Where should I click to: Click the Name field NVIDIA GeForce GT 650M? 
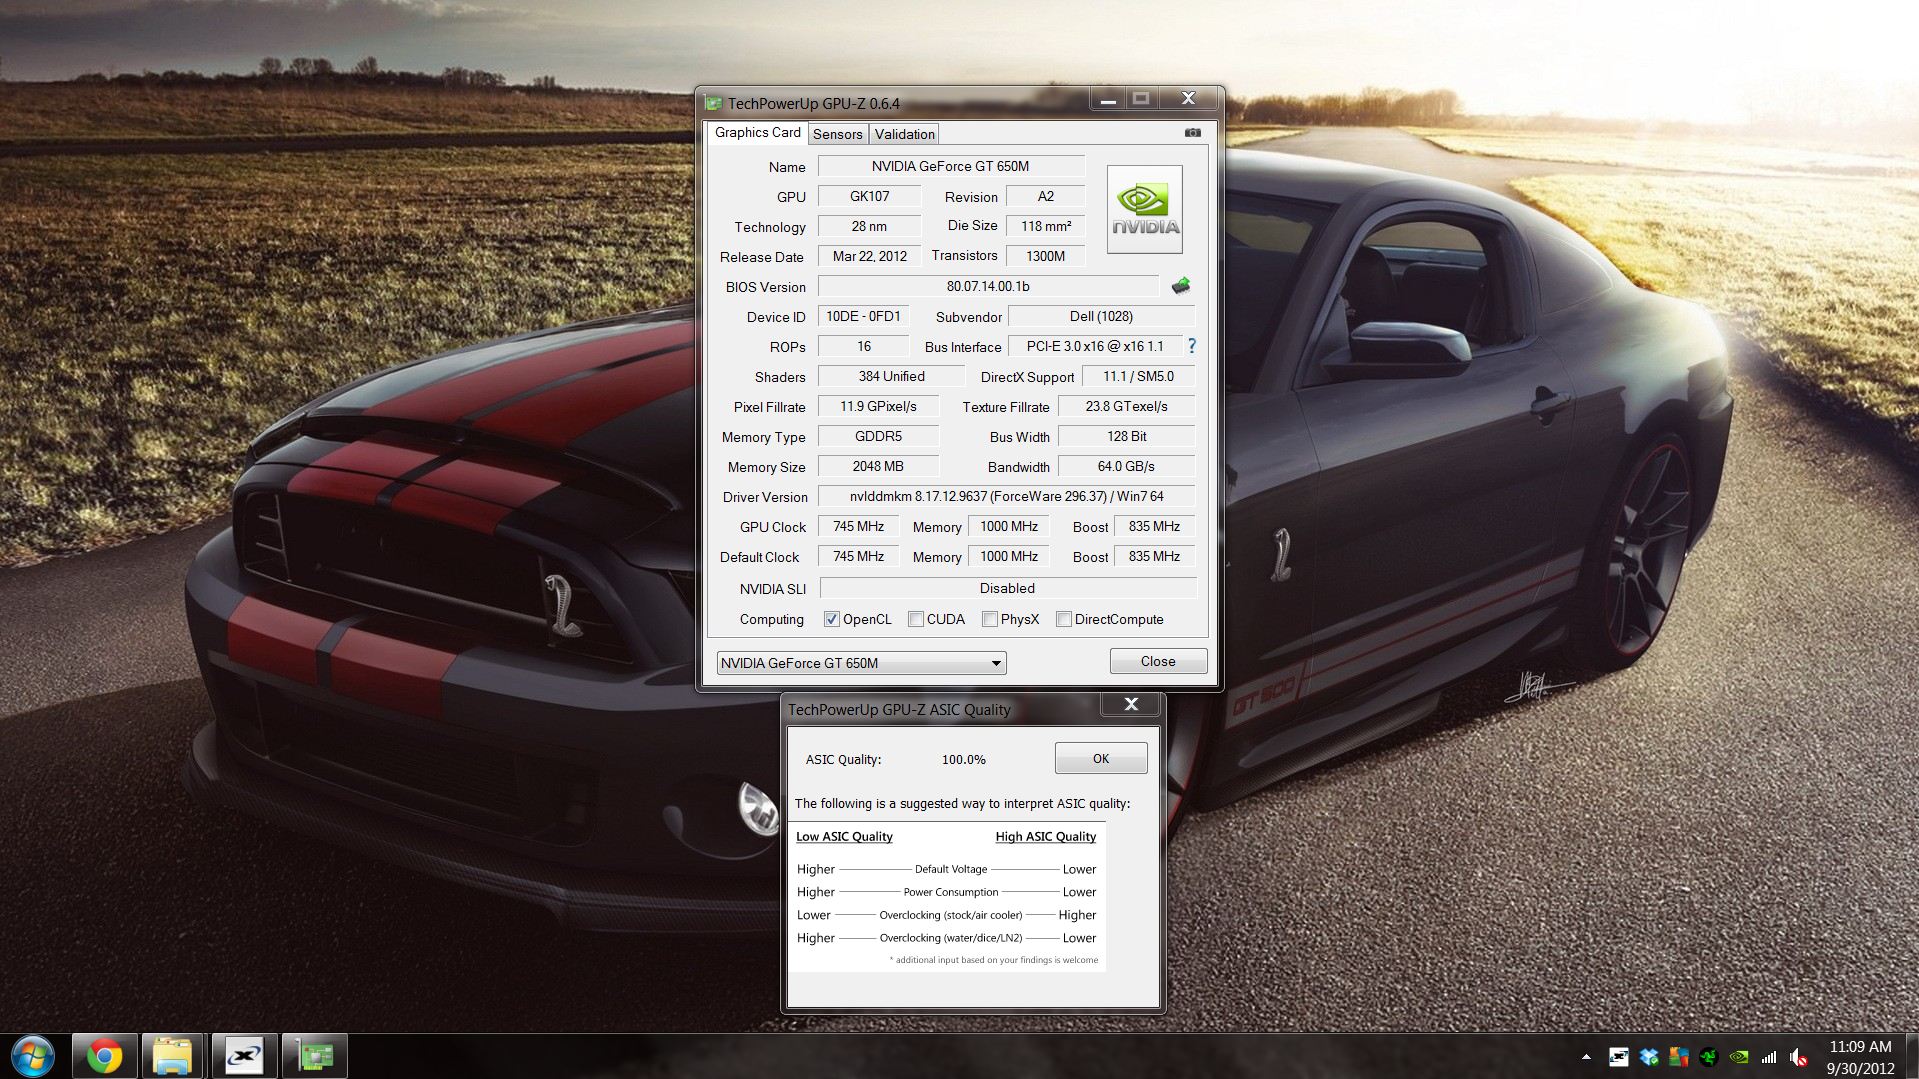pyautogui.click(x=951, y=166)
